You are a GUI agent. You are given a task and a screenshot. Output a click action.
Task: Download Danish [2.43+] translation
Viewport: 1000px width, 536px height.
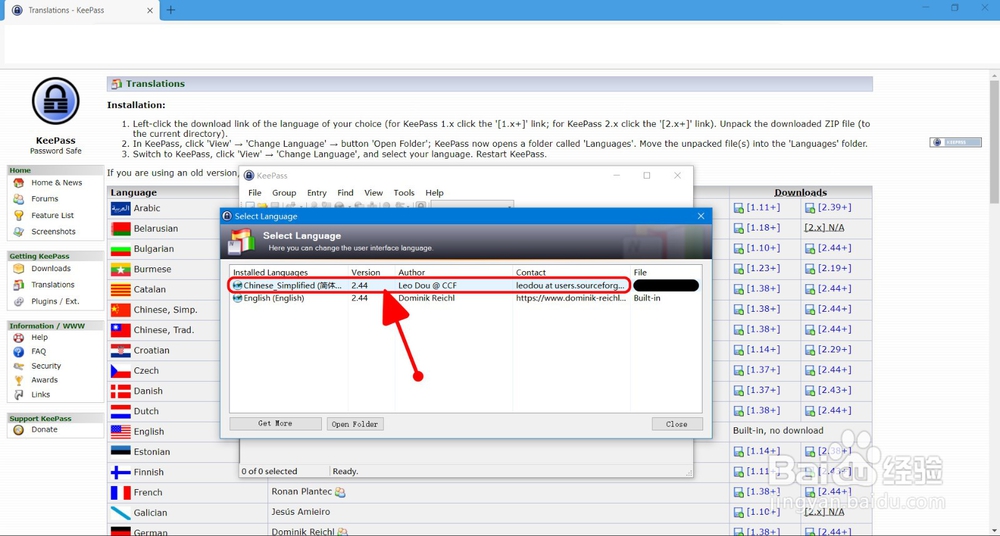834,390
